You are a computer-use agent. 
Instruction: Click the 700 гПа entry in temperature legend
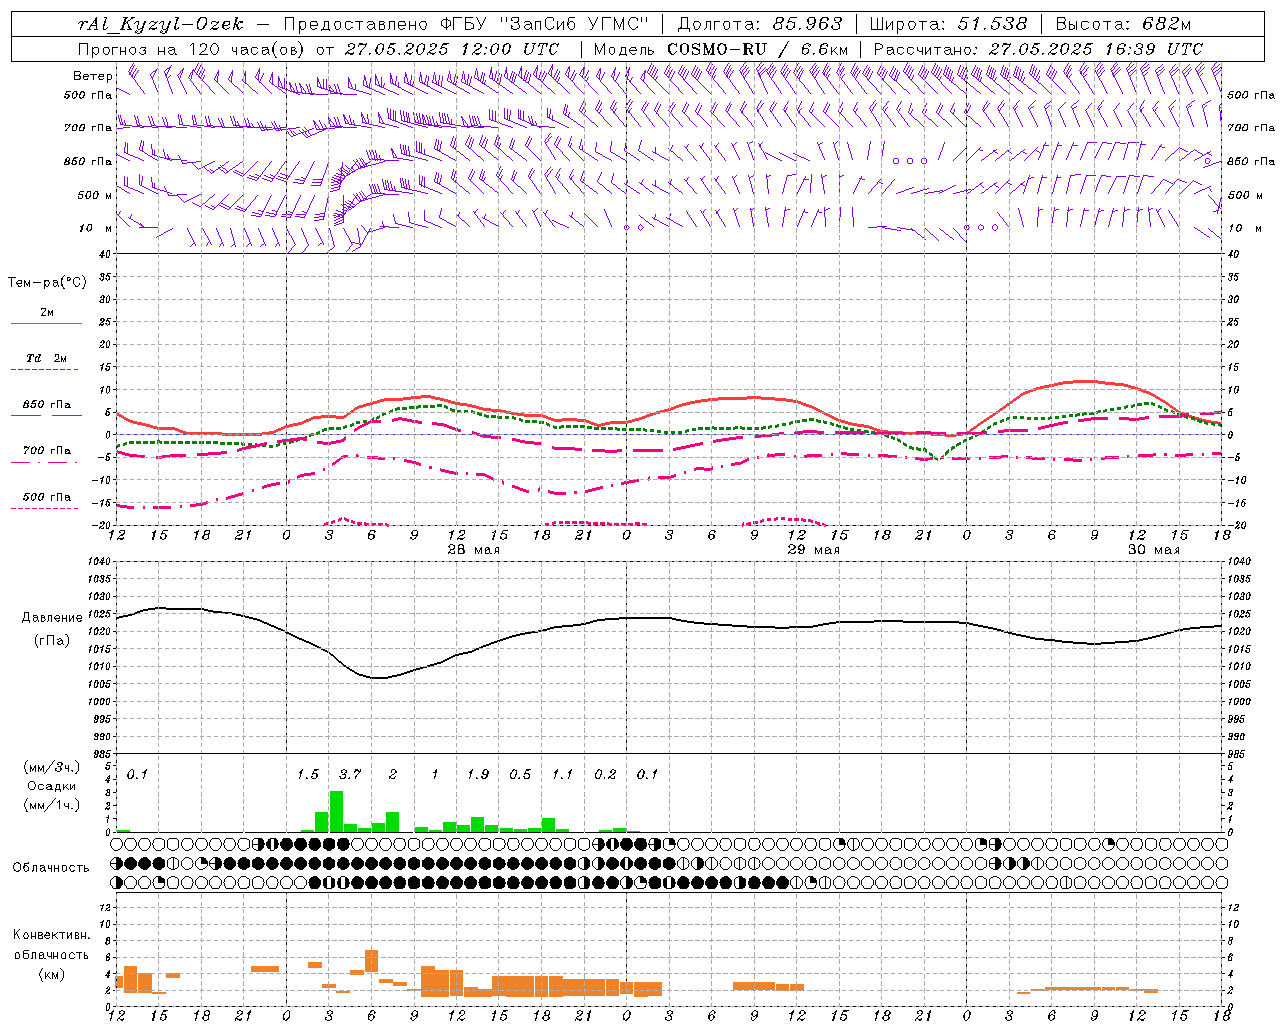click(x=46, y=451)
